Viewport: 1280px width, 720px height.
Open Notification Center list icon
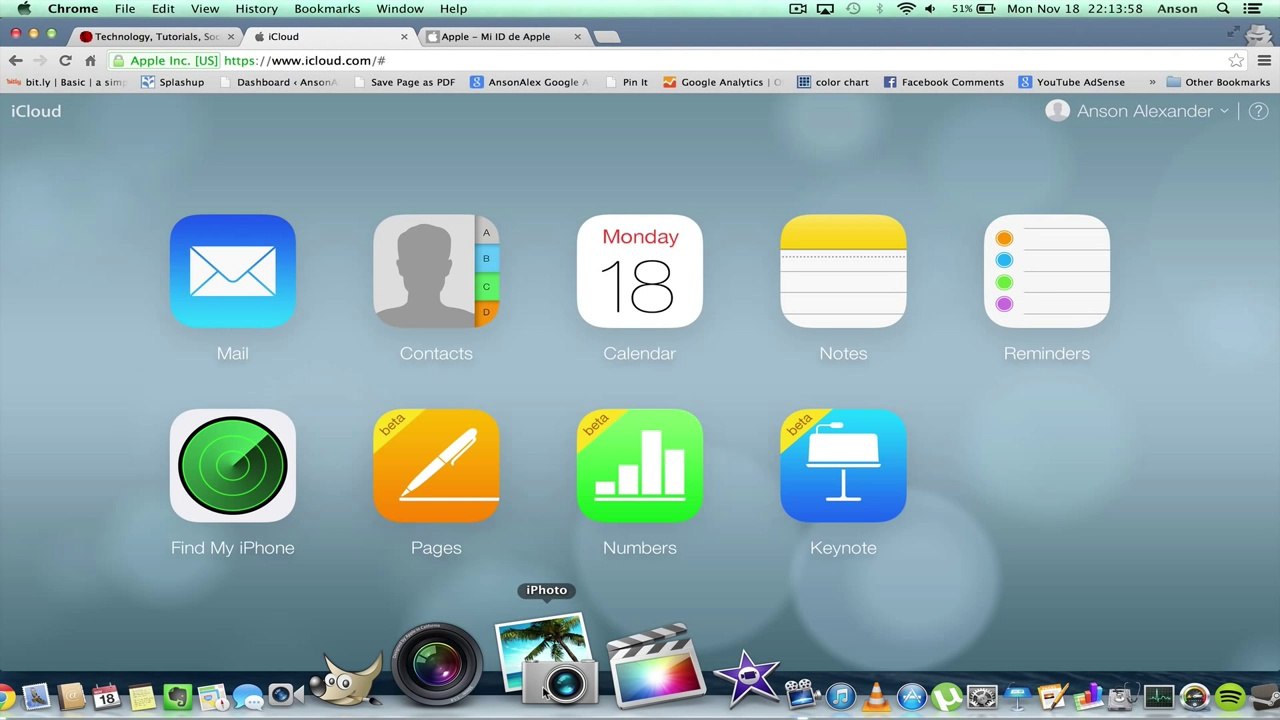[x=1252, y=9]
